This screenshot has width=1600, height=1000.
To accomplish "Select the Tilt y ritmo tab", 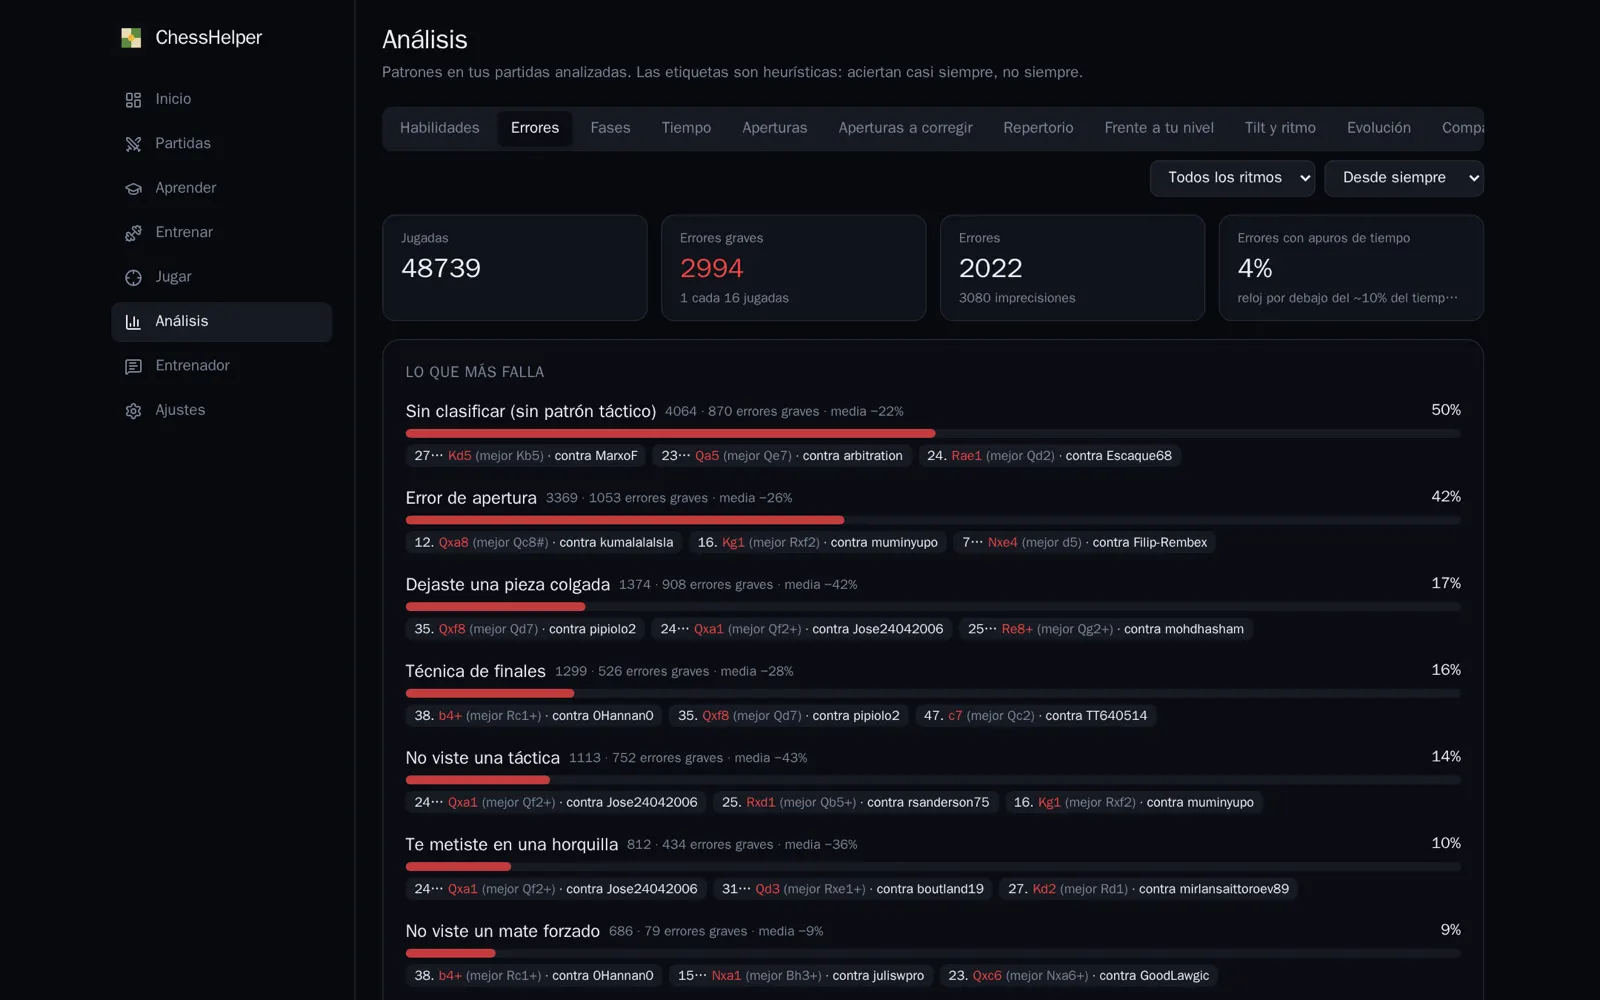I will coord(1280,128).
